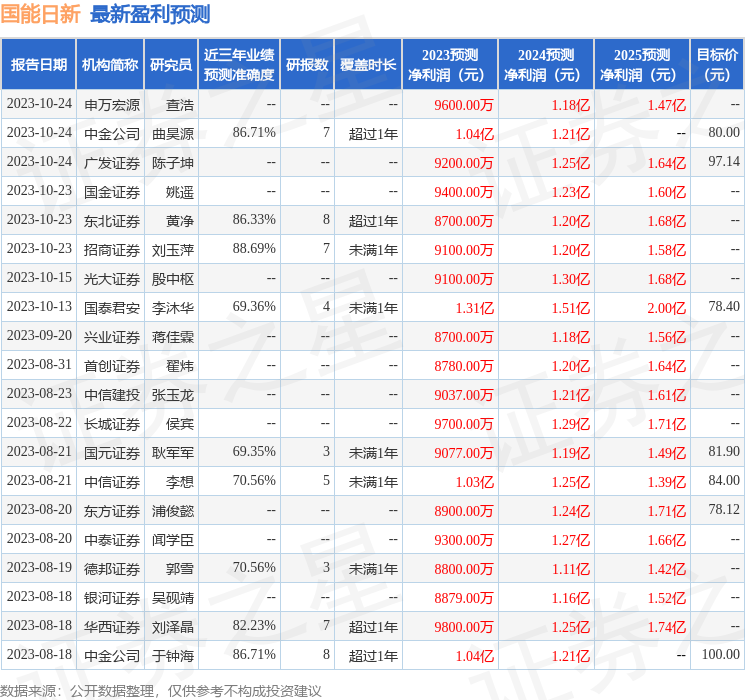
Task: Select the accuracy value 88.69%
Action: coord(254,249)
